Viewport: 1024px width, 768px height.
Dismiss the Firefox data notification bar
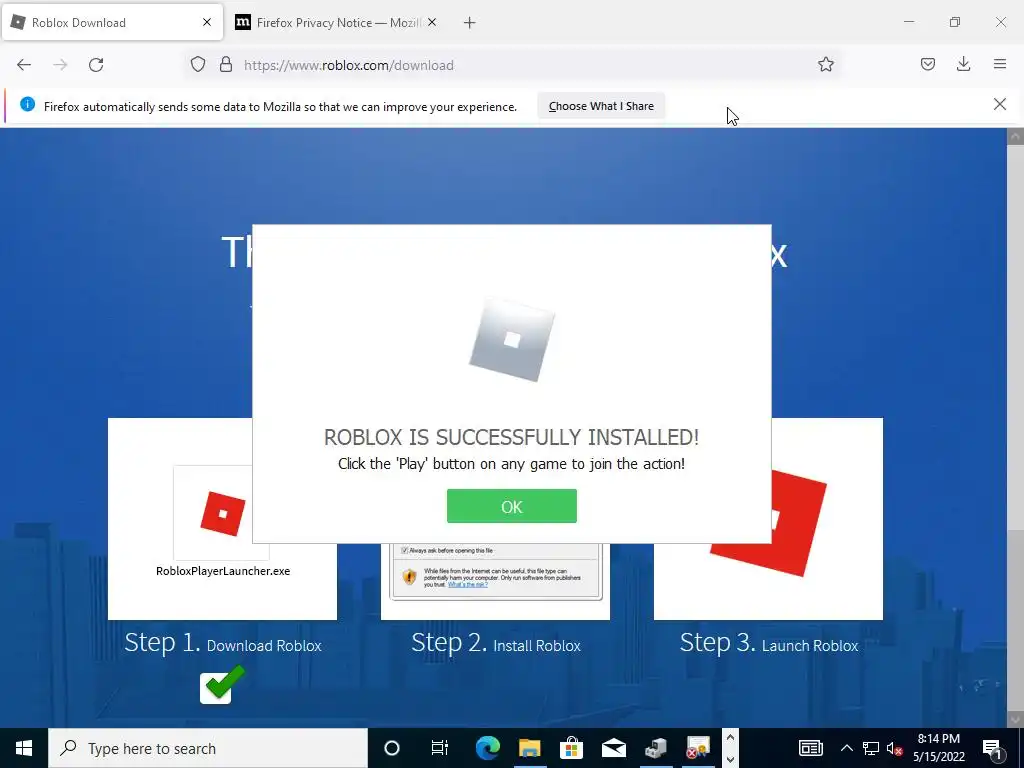pyautogui.click(x=999, y=104)
